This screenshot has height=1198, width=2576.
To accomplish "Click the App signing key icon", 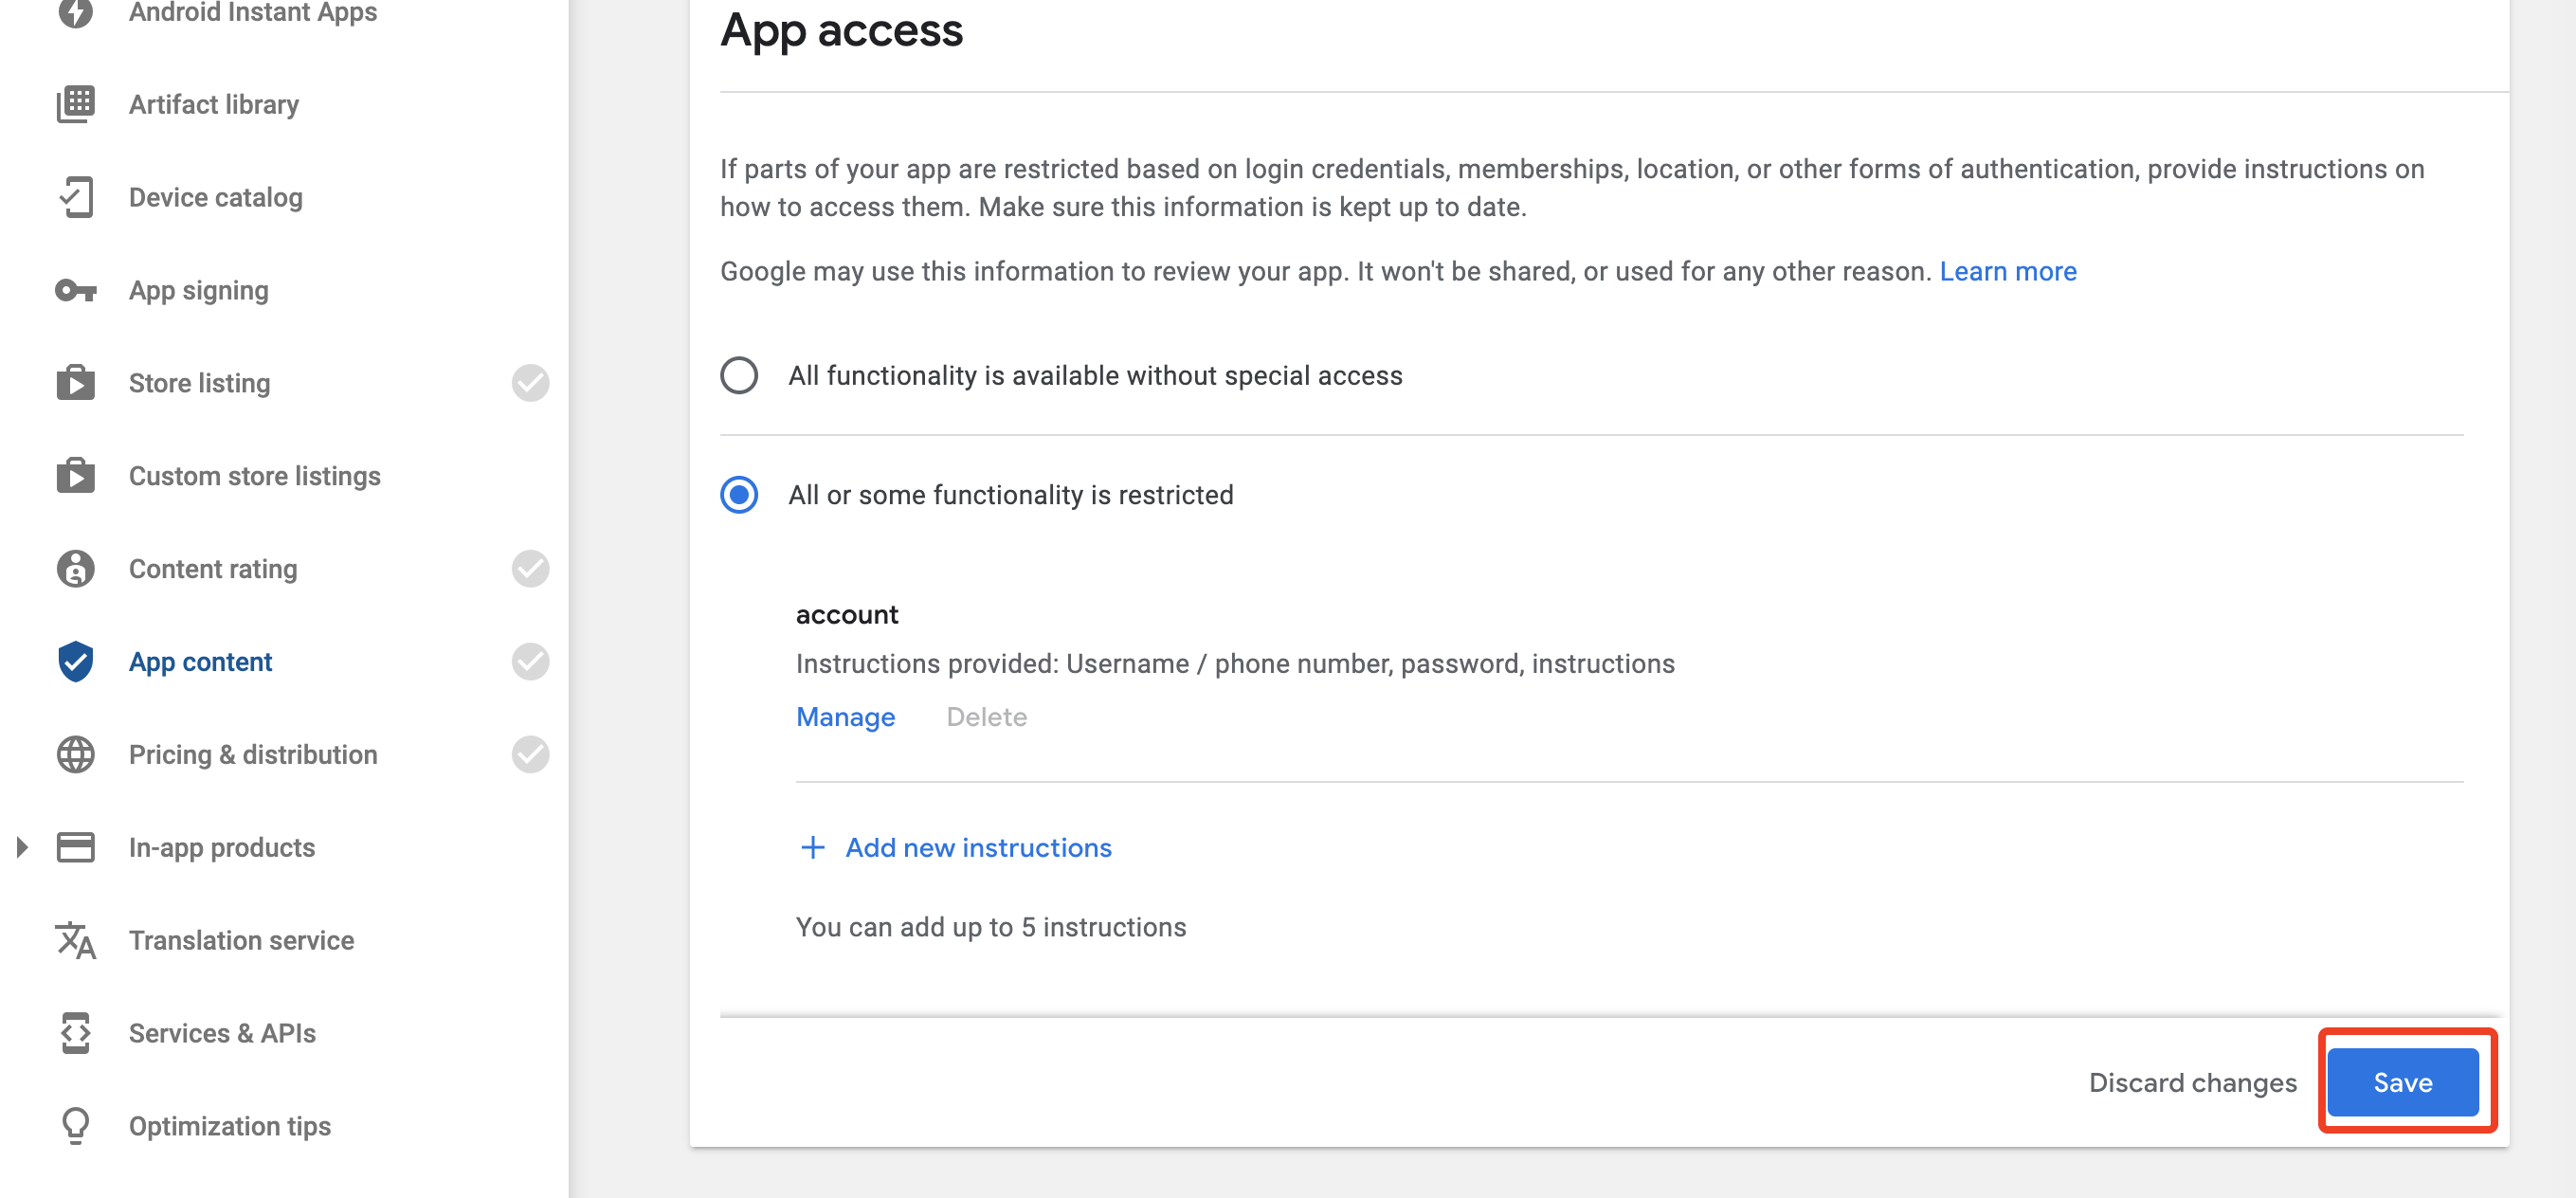I will click(x=75, y=289).
